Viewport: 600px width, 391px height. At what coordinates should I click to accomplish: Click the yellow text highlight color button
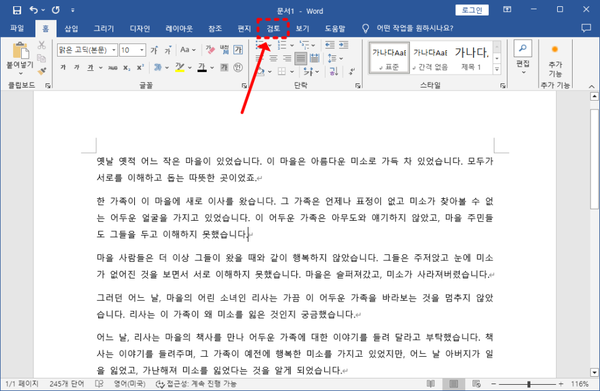click(179, 67)
